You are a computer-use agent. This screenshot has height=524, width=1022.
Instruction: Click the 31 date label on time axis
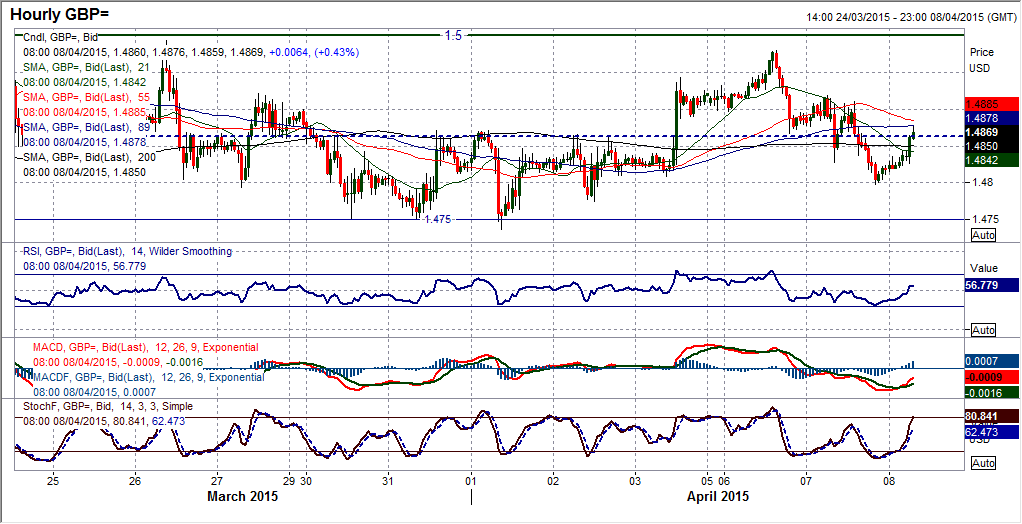point(388,481)
